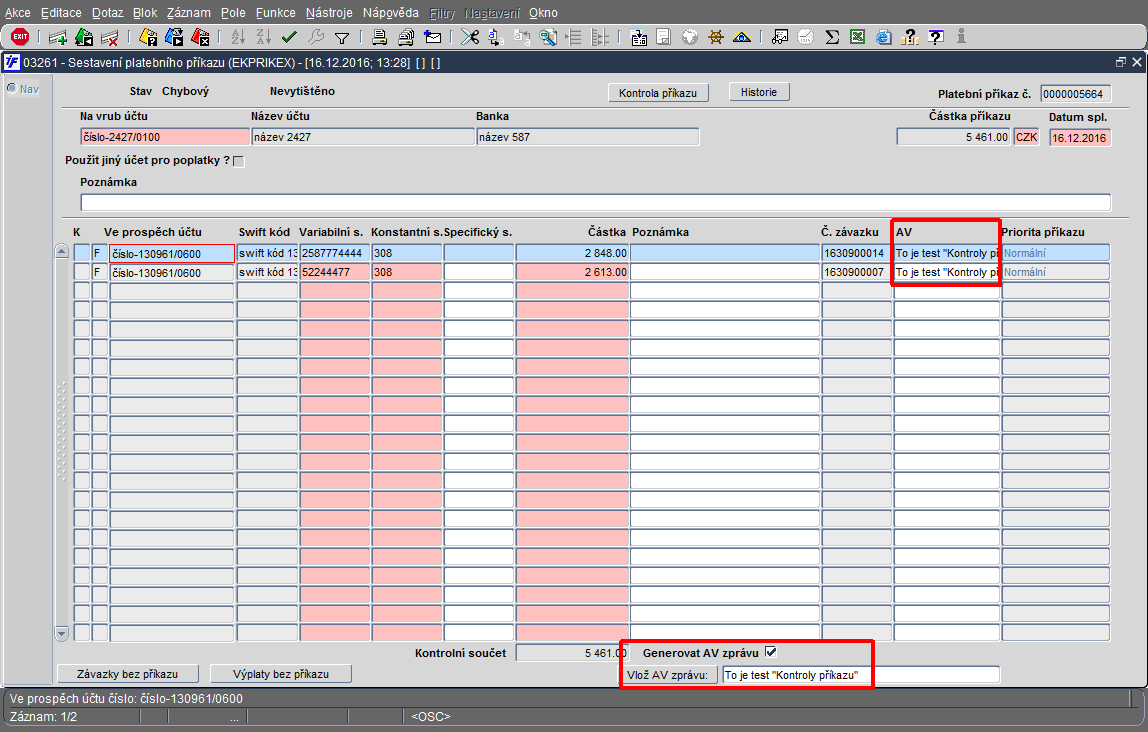Click the green checkmark save icon

click(x=289, y=37)
